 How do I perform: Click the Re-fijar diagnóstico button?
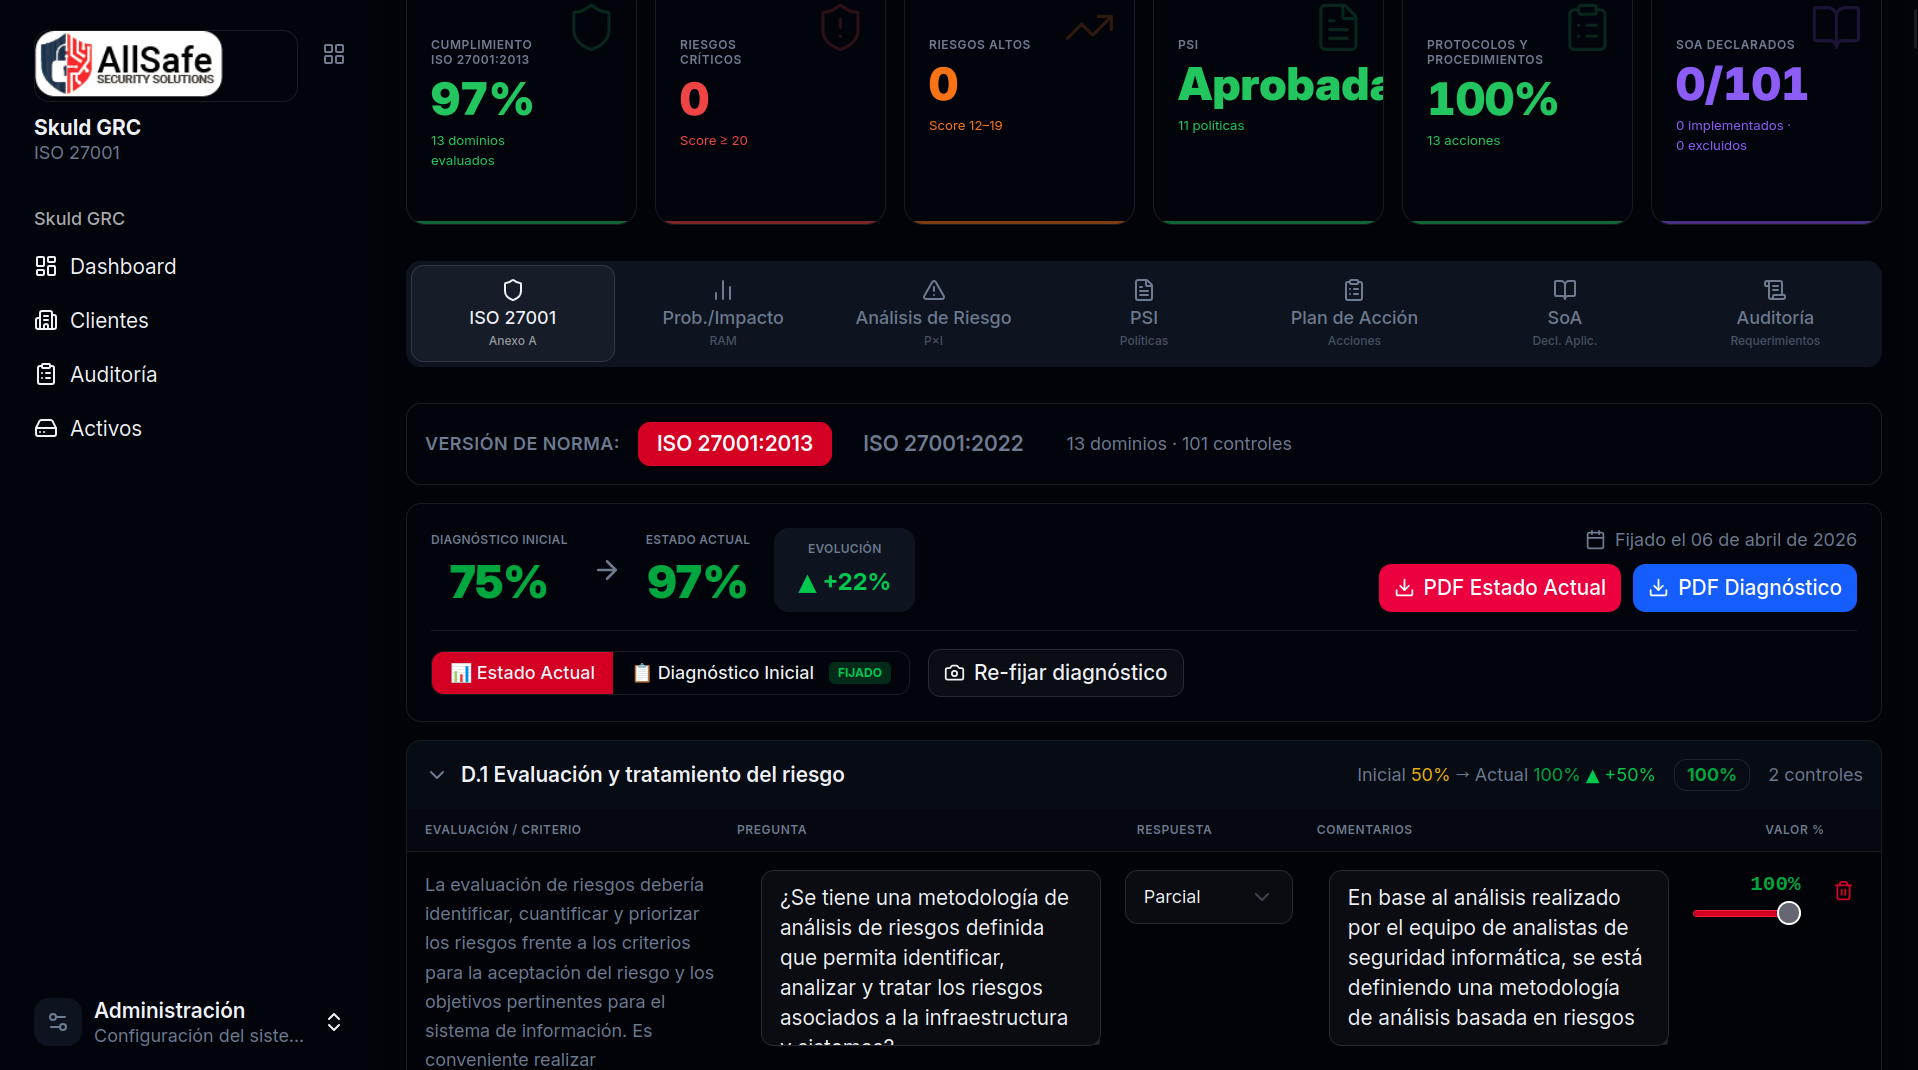point(1056,673)
